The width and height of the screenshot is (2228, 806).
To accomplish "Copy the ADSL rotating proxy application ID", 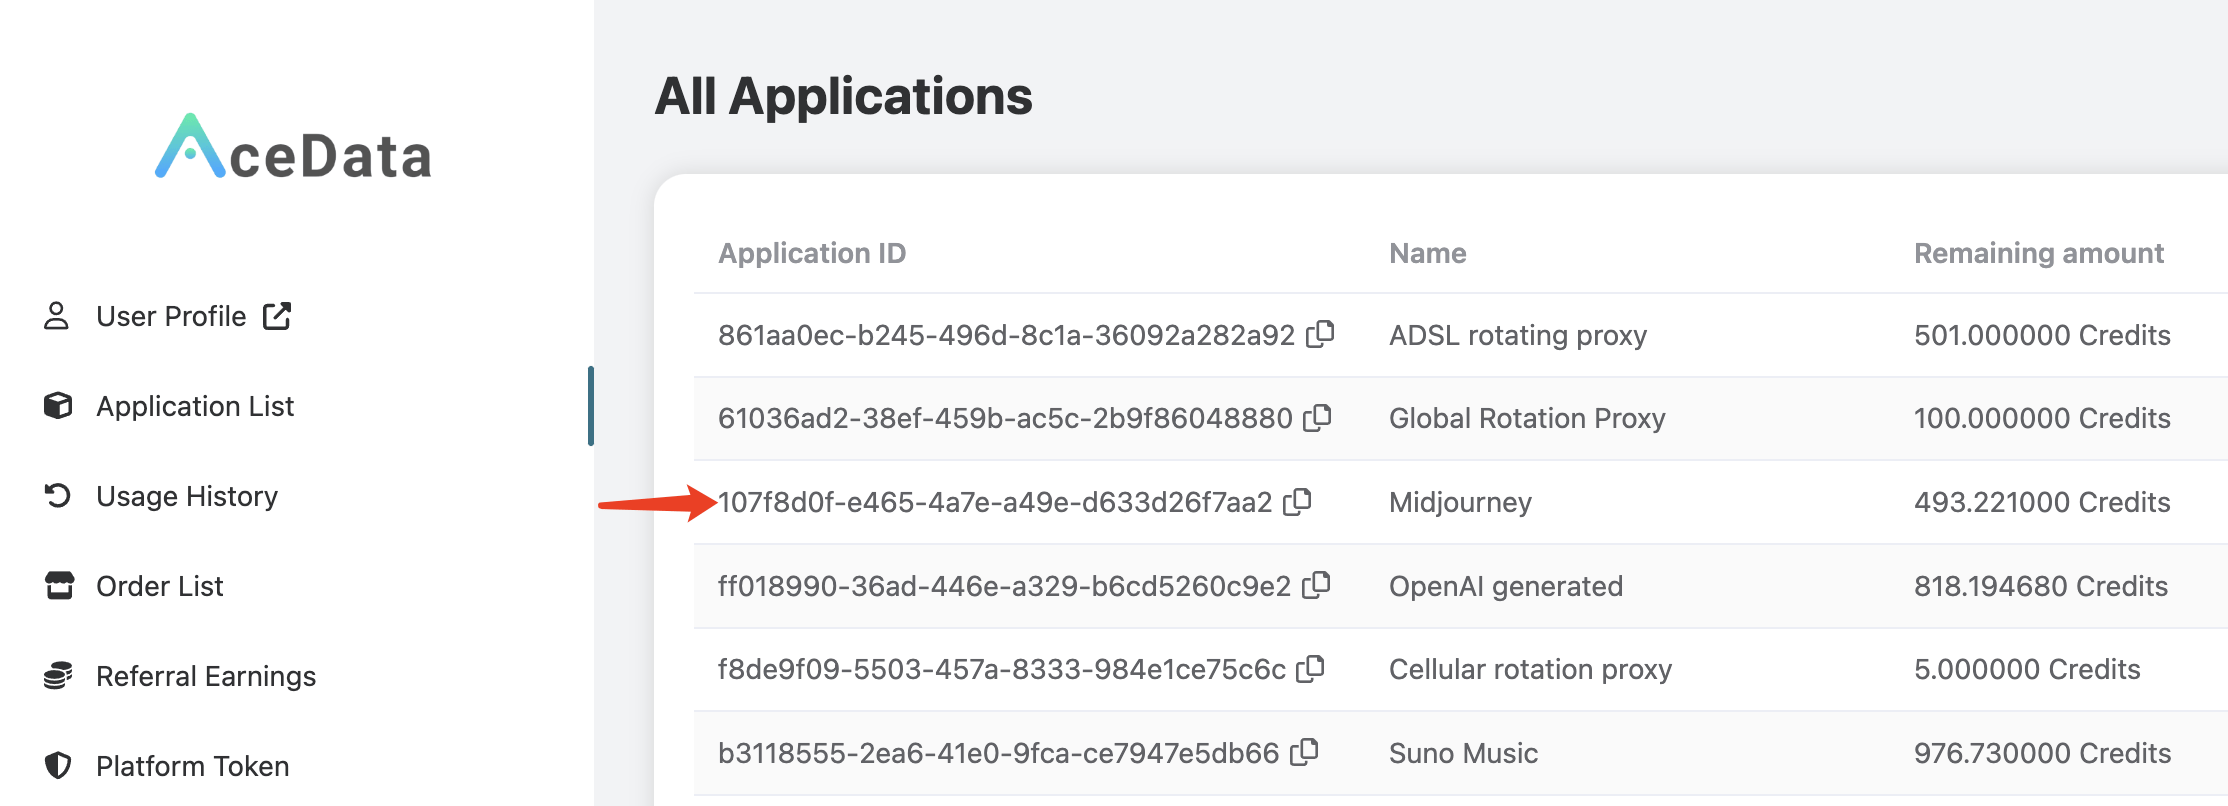I will [x=1320, y=334].
